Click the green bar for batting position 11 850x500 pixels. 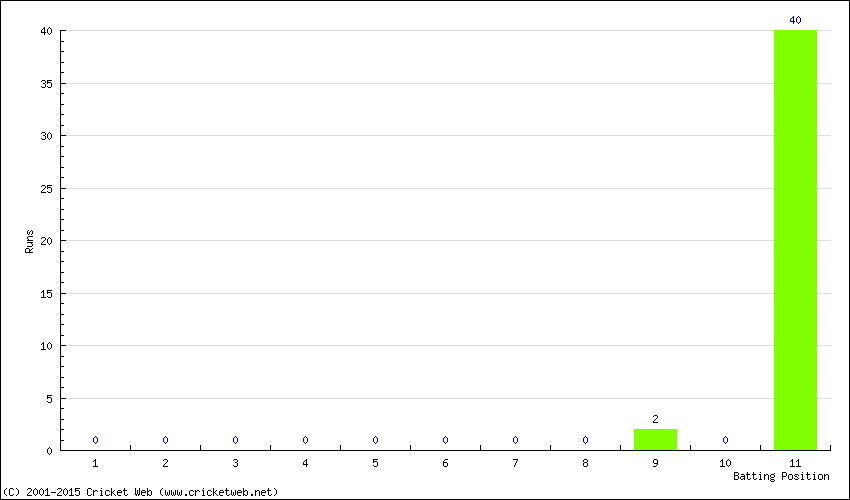click(795, 240)
